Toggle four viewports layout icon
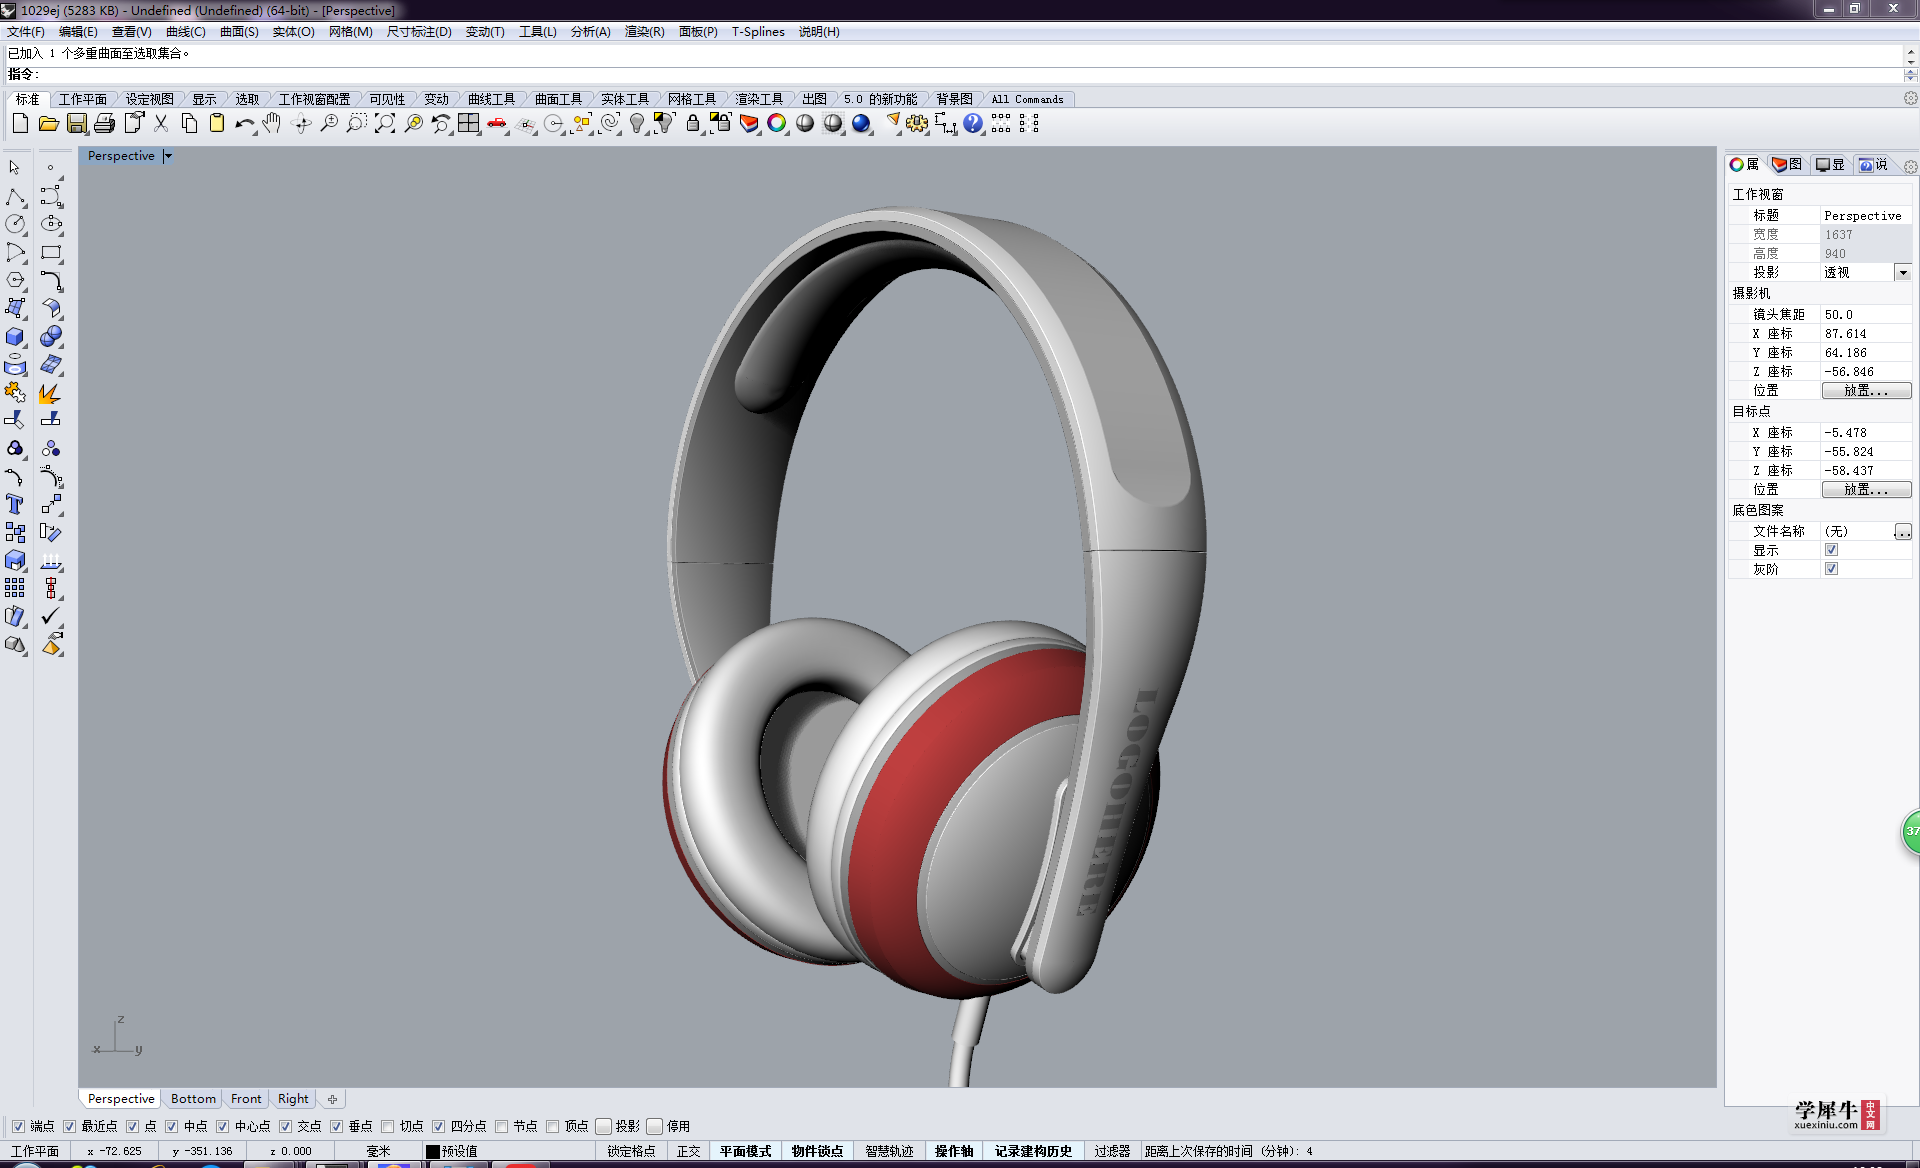The height and width of the screenshot is (1168, 1920). tap(469, 123)
